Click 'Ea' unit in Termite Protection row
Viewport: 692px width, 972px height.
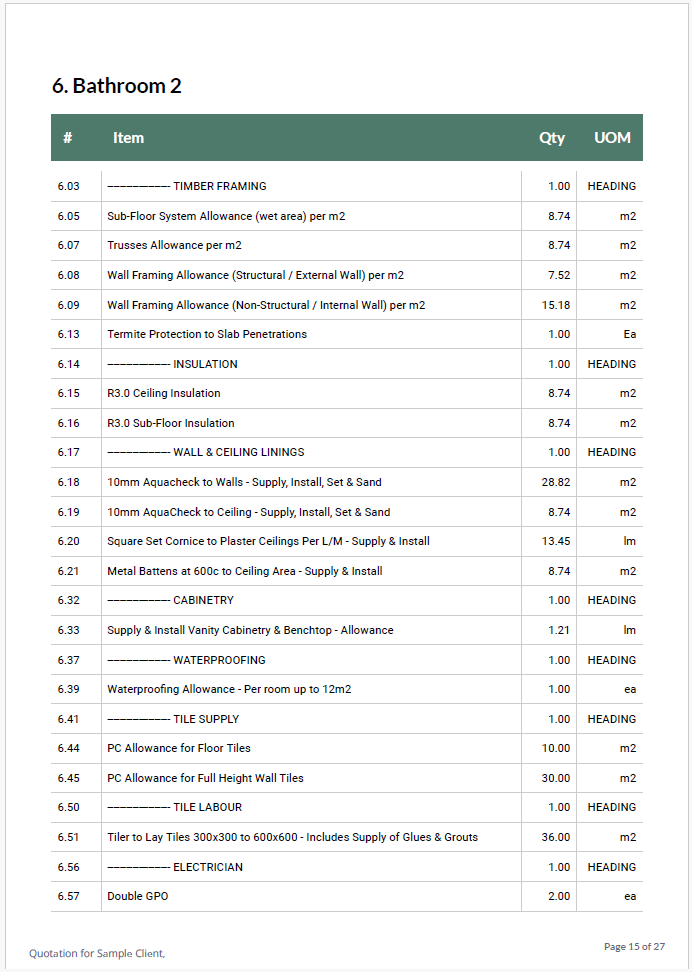[x=629, y=334]
